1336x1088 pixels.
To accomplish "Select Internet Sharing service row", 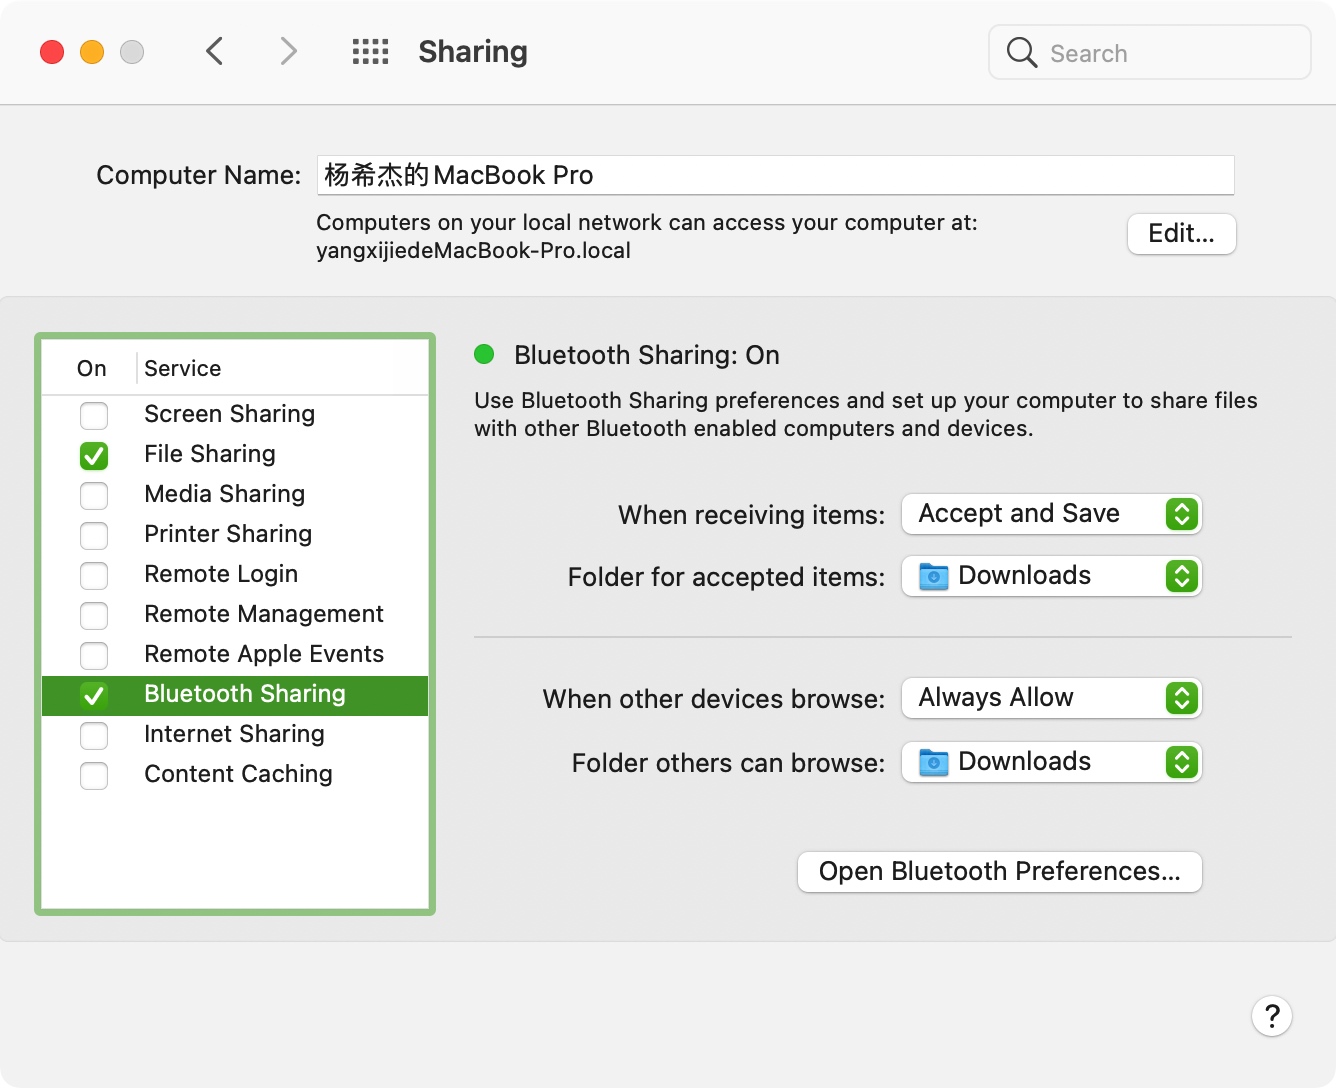I will [235, 734].
